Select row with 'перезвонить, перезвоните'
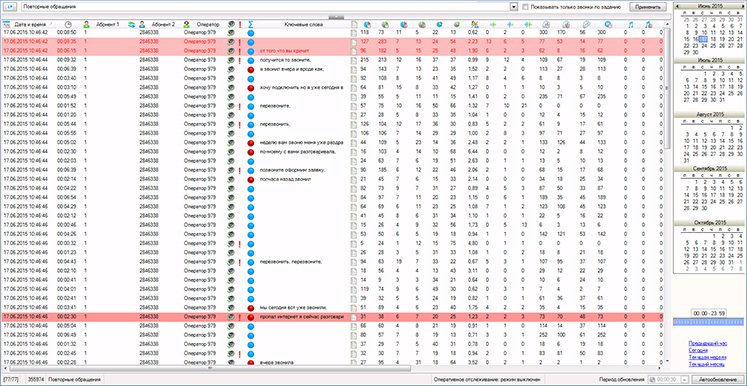The width and height of the screenshot is (747, 386). click(333, 262)
